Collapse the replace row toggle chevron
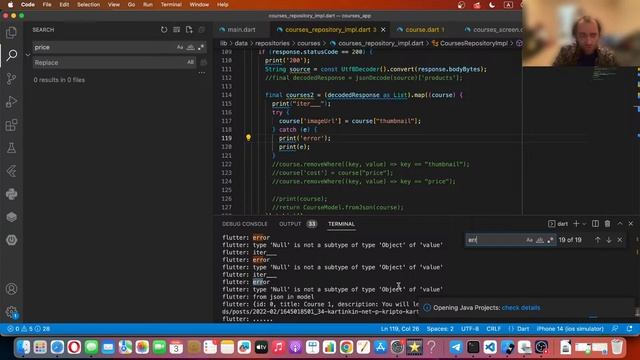This screenshot has height=360, width=640. pyautogui.click(x=28, y=55)
